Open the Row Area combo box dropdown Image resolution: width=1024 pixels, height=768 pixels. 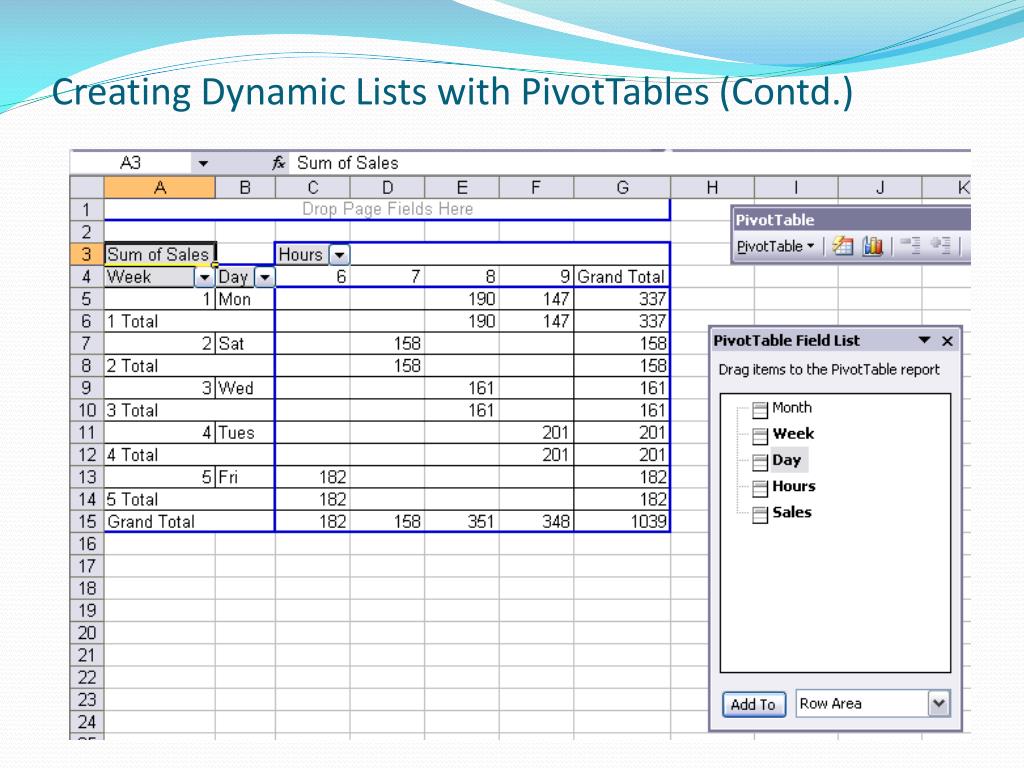(x=939, y=703)
